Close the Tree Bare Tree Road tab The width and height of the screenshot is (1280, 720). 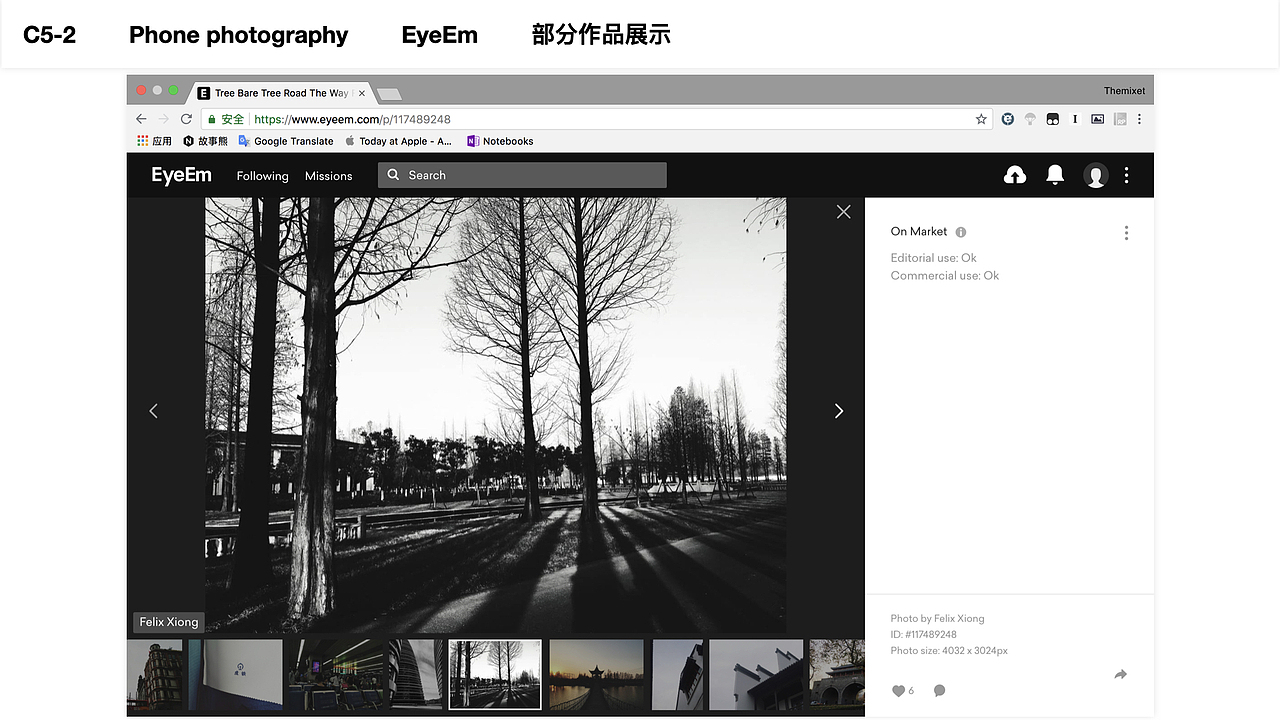click(x=362, y=93)
